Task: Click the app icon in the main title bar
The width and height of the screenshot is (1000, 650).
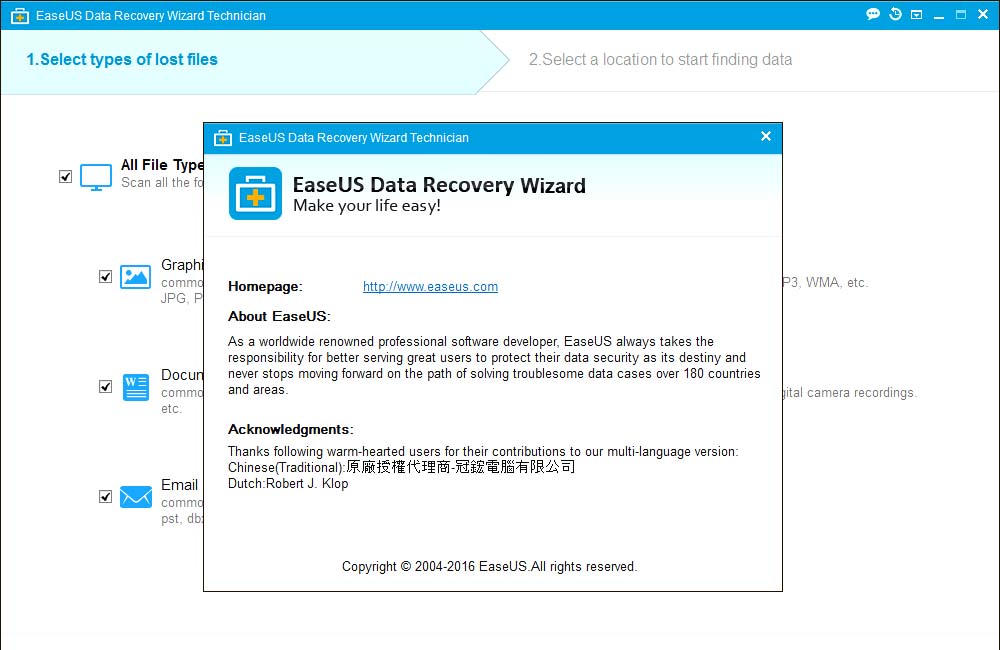Action: point(17,15)
